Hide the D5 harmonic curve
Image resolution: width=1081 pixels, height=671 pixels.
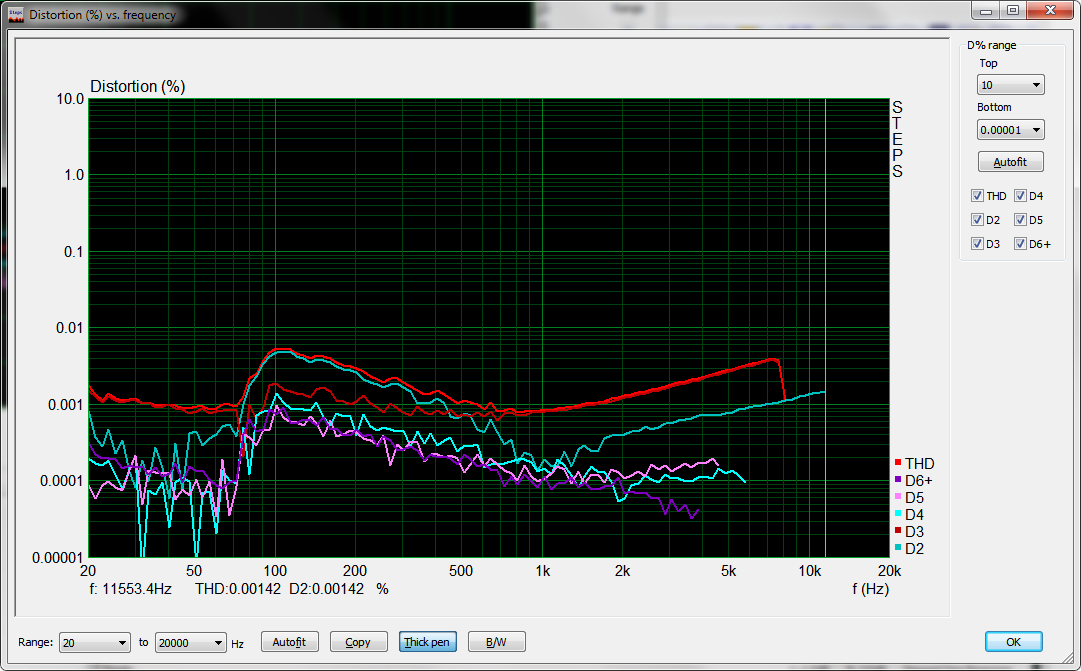[1020, 220]
